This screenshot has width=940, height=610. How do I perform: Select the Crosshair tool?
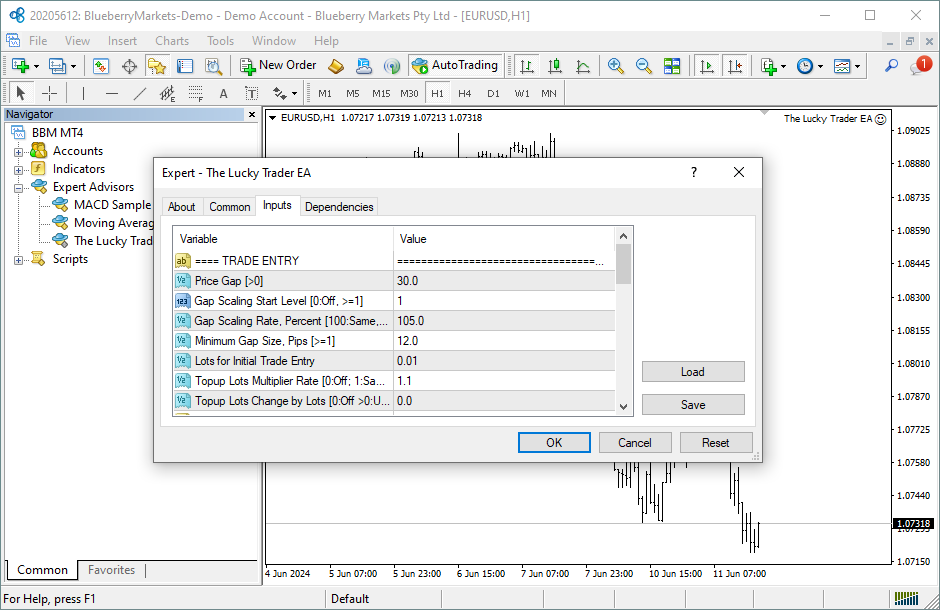coord(49,93)
